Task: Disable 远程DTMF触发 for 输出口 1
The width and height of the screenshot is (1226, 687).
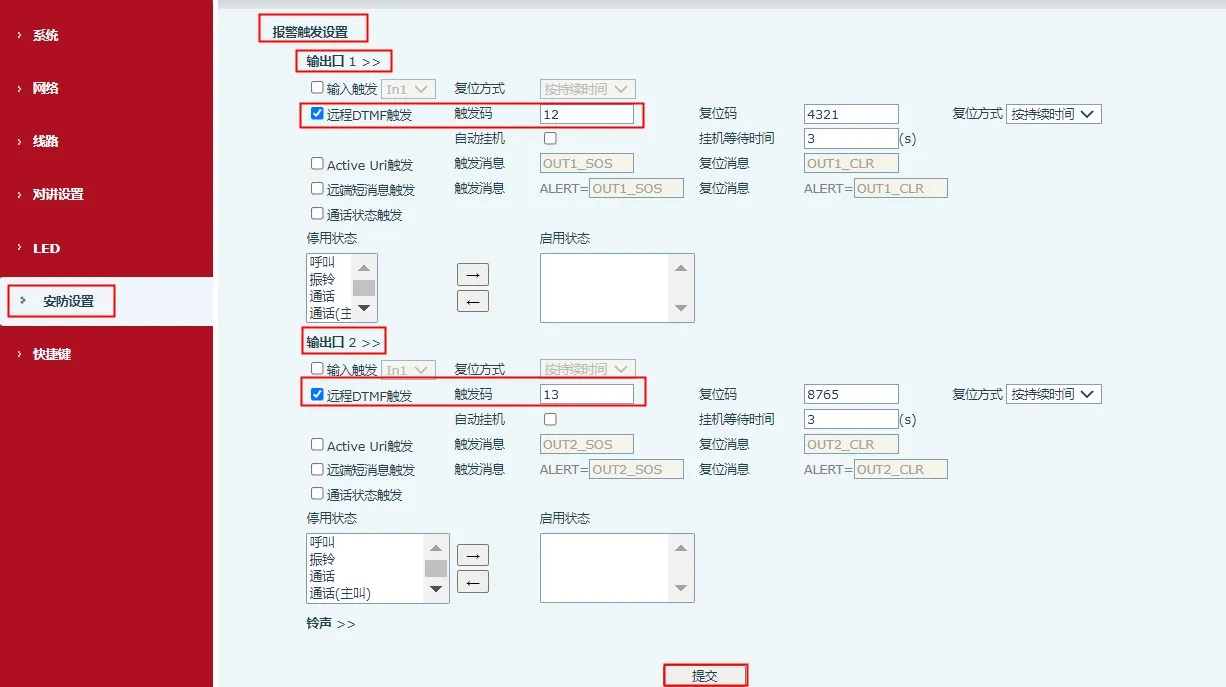Action: pos(317,114)
